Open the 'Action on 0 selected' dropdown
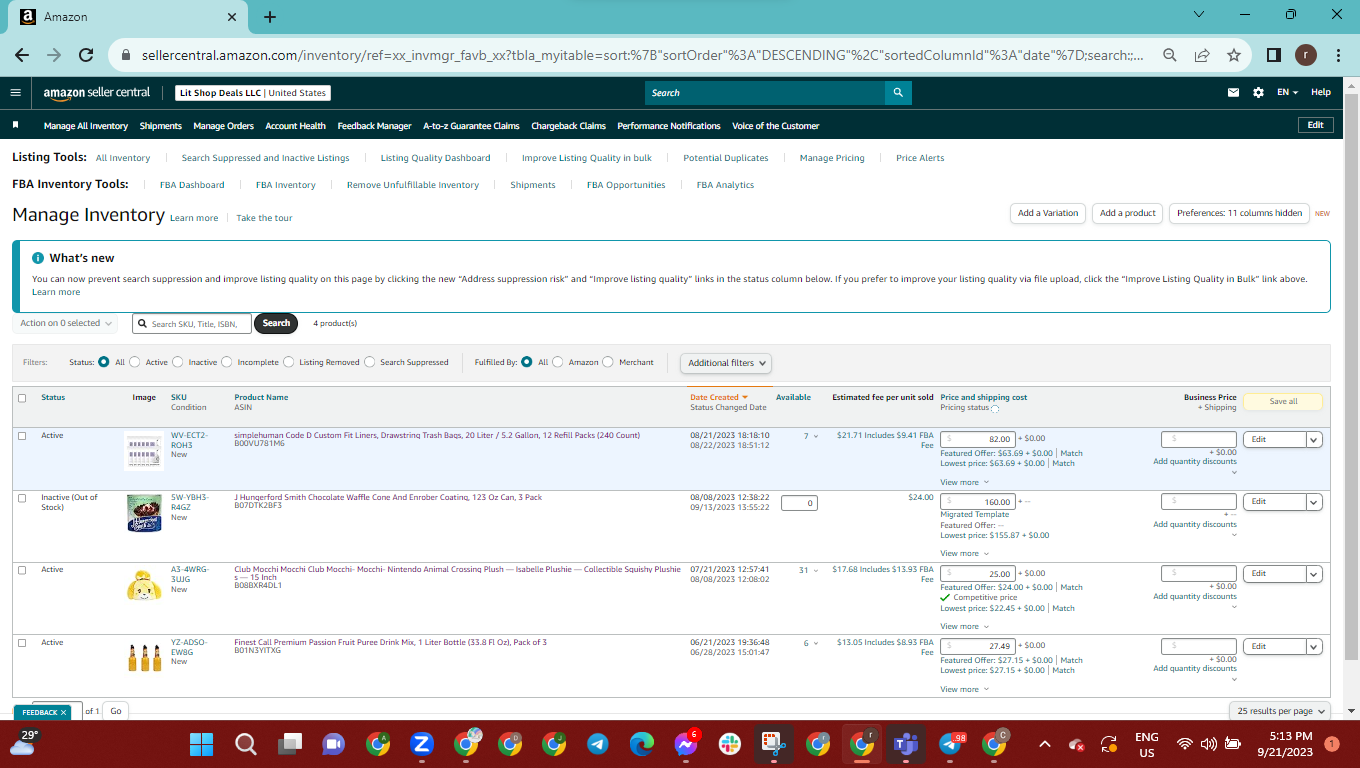This screenshot has height=768, width=1360. click(67, 323)
